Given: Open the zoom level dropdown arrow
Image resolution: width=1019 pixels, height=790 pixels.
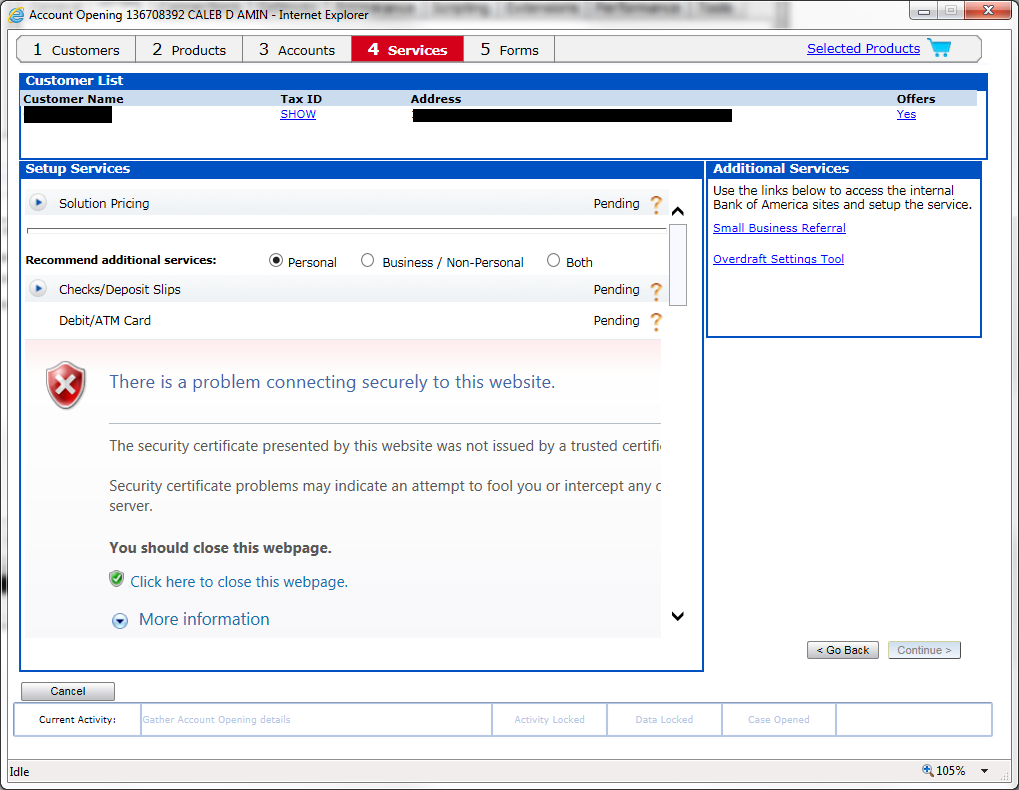Looking at the screenshot, I should [x=985, y=771].
